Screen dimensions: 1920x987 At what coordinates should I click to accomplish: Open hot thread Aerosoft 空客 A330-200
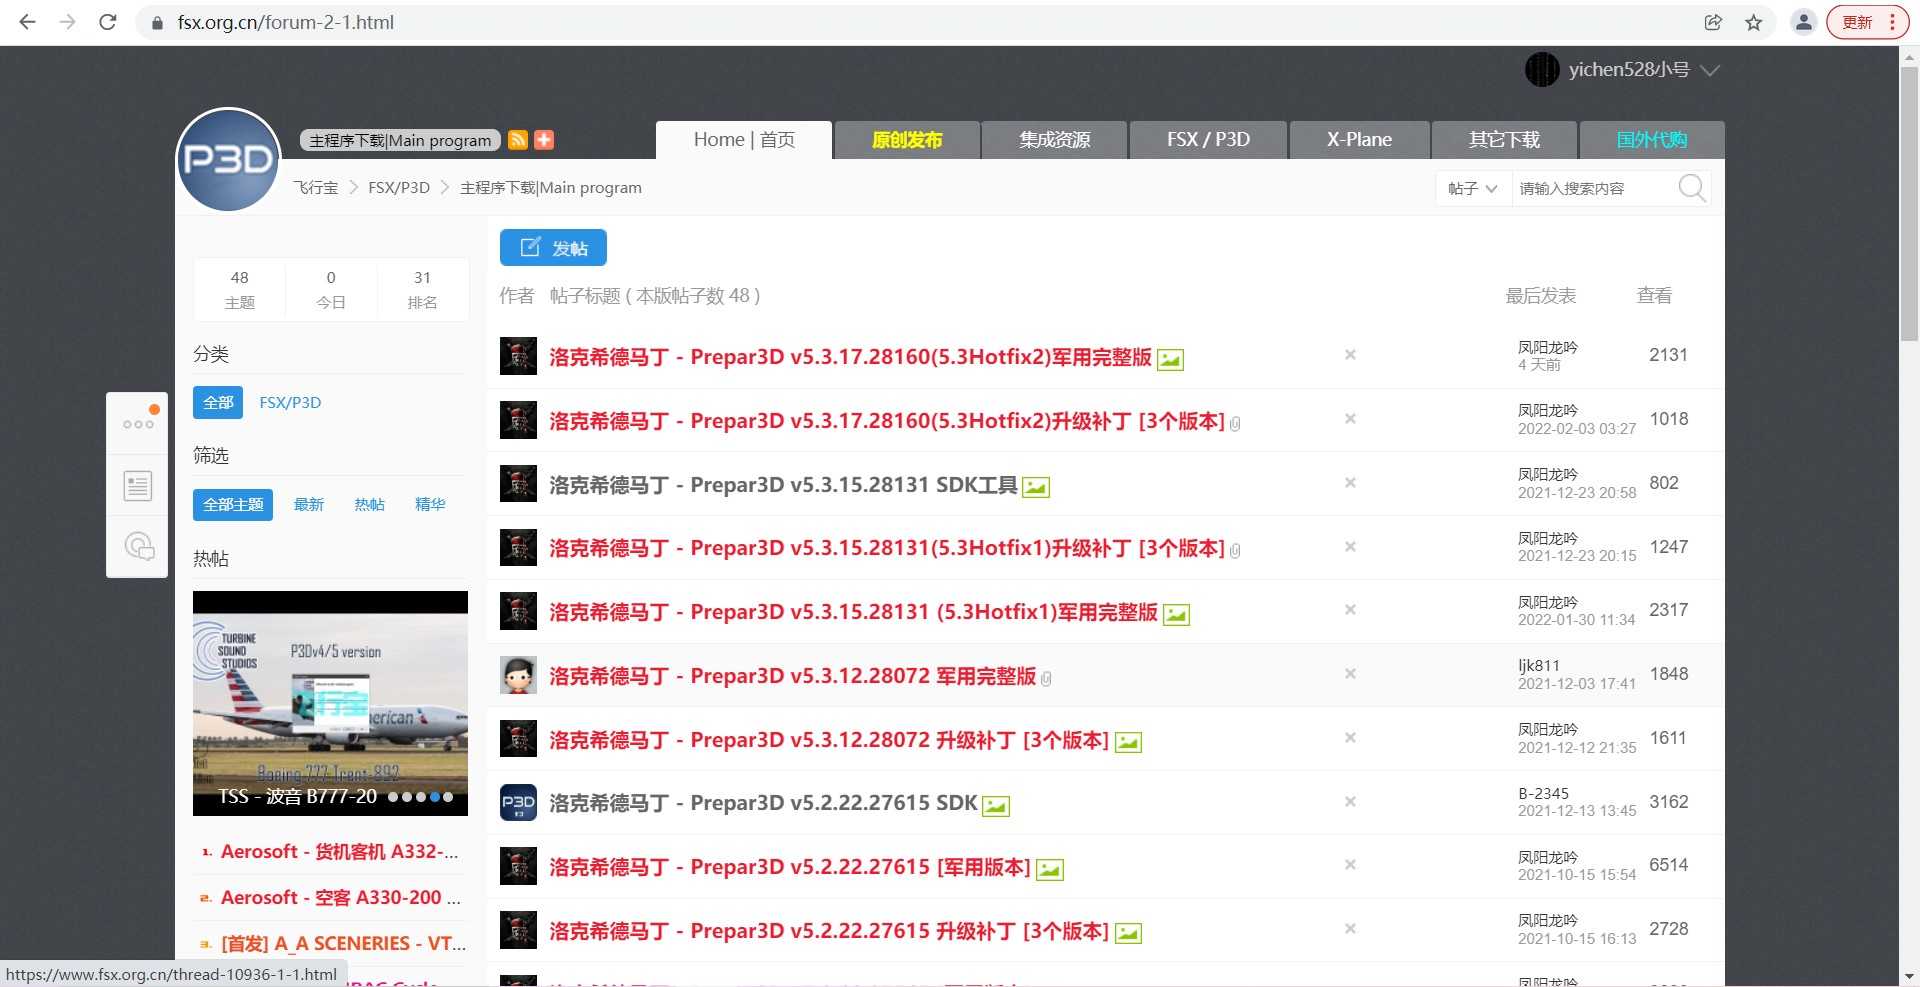pyautogui.click(x=340, y=898)
